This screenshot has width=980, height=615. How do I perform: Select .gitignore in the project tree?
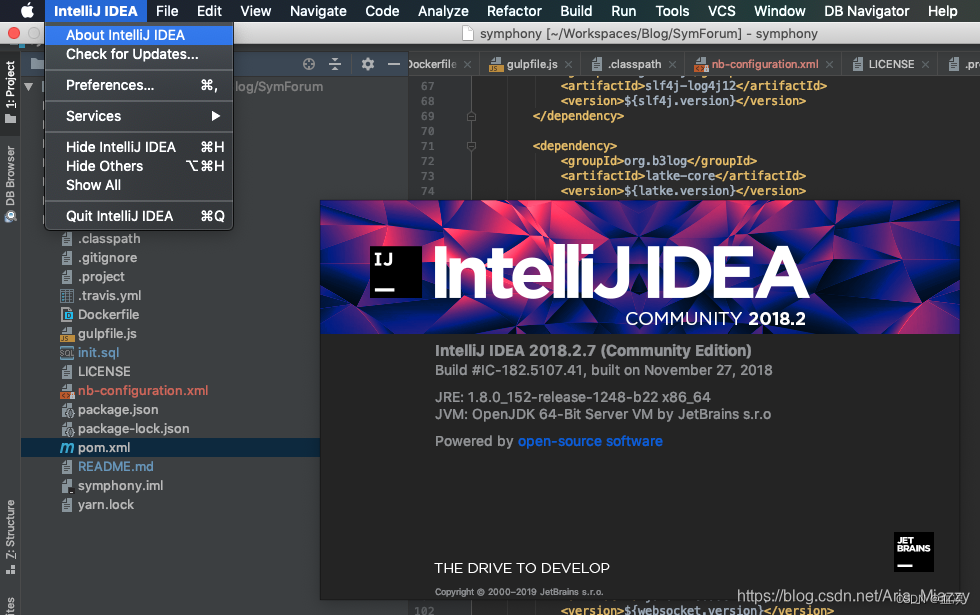click(x=107, y=258)
